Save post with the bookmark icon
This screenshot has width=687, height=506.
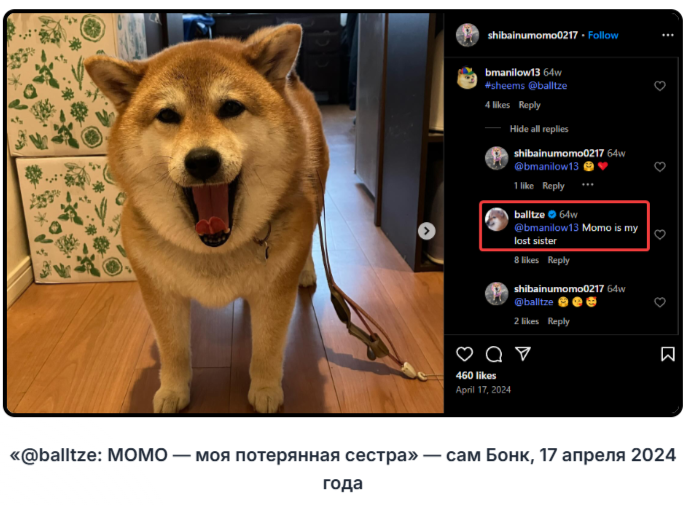click(668, 354)
